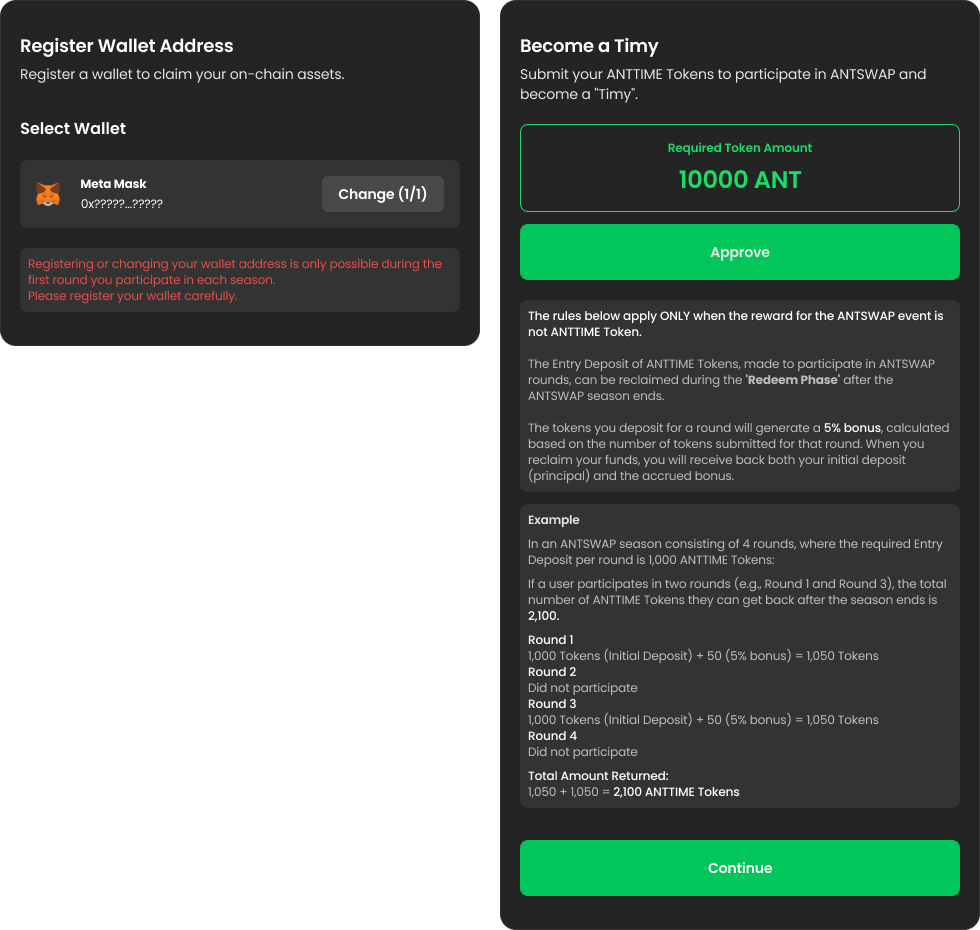Click the bold '5% bonus' text

point(852,428)
